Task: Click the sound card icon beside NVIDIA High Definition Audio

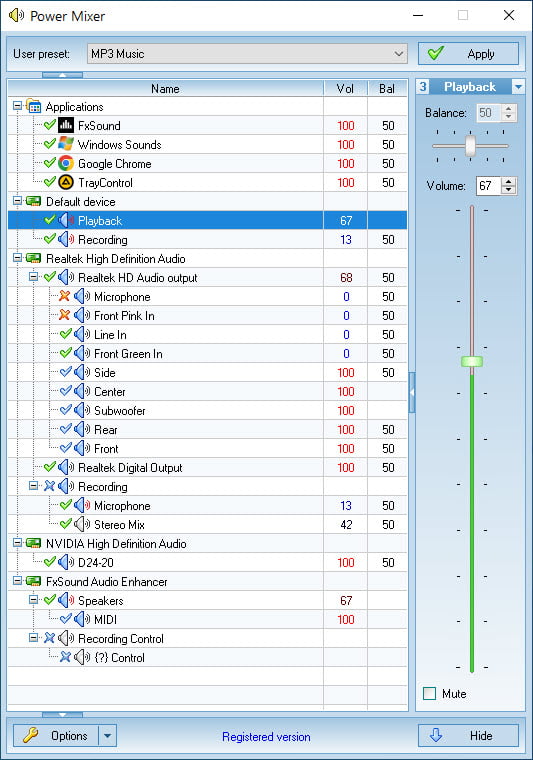Action: tap(33, 543)
